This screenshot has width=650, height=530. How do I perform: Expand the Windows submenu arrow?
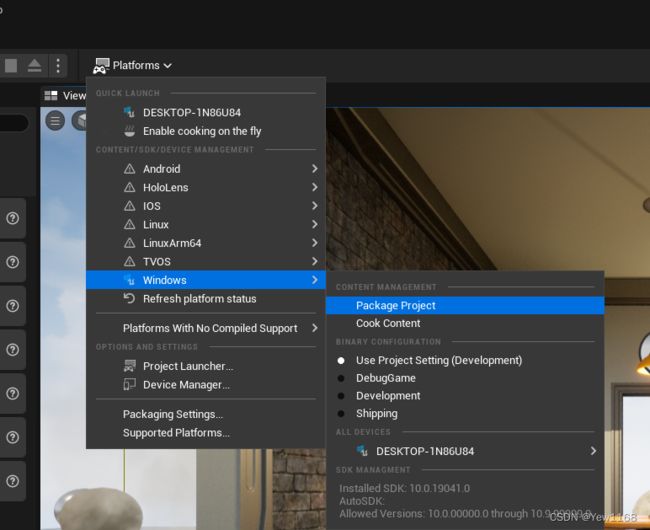(315, 280)
